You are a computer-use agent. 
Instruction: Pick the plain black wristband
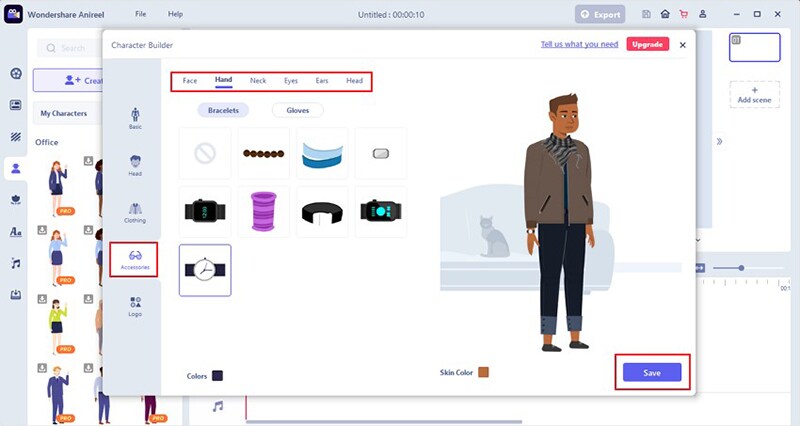pos(322,211)
